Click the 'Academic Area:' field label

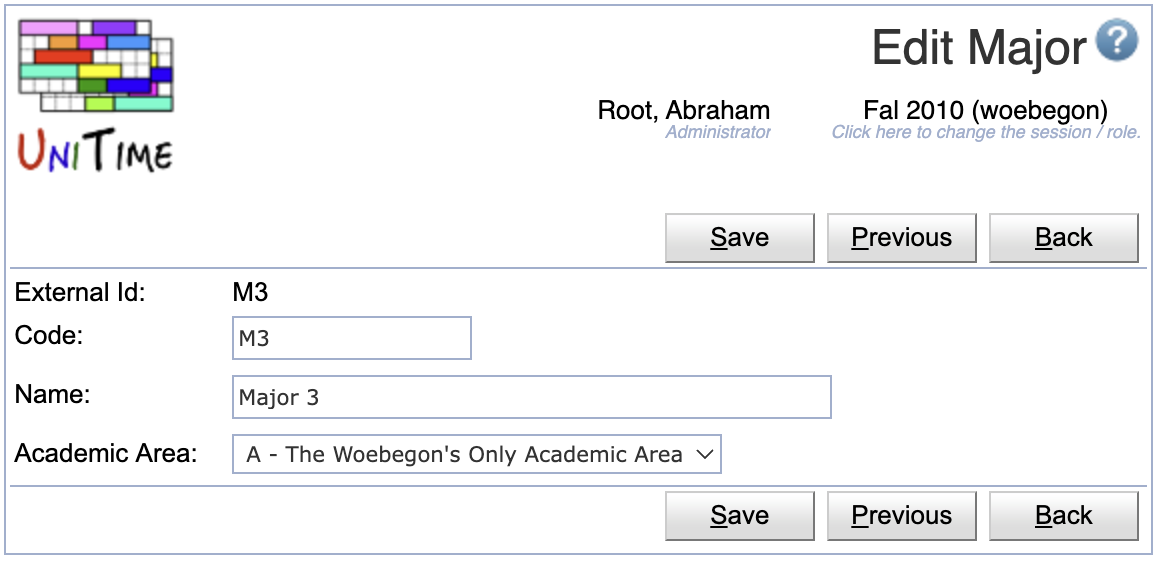(x=106, y=453)
